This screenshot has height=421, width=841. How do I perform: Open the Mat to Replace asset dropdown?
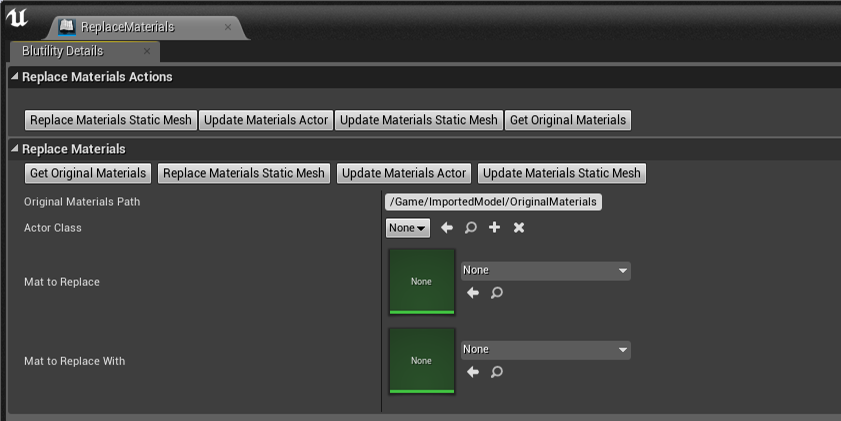[545, 271]
